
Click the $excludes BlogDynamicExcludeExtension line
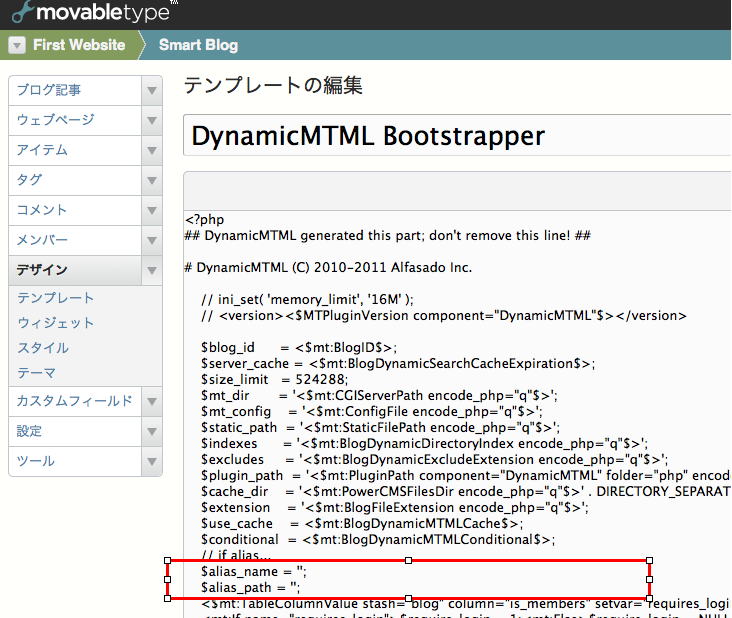click(434, 459)
